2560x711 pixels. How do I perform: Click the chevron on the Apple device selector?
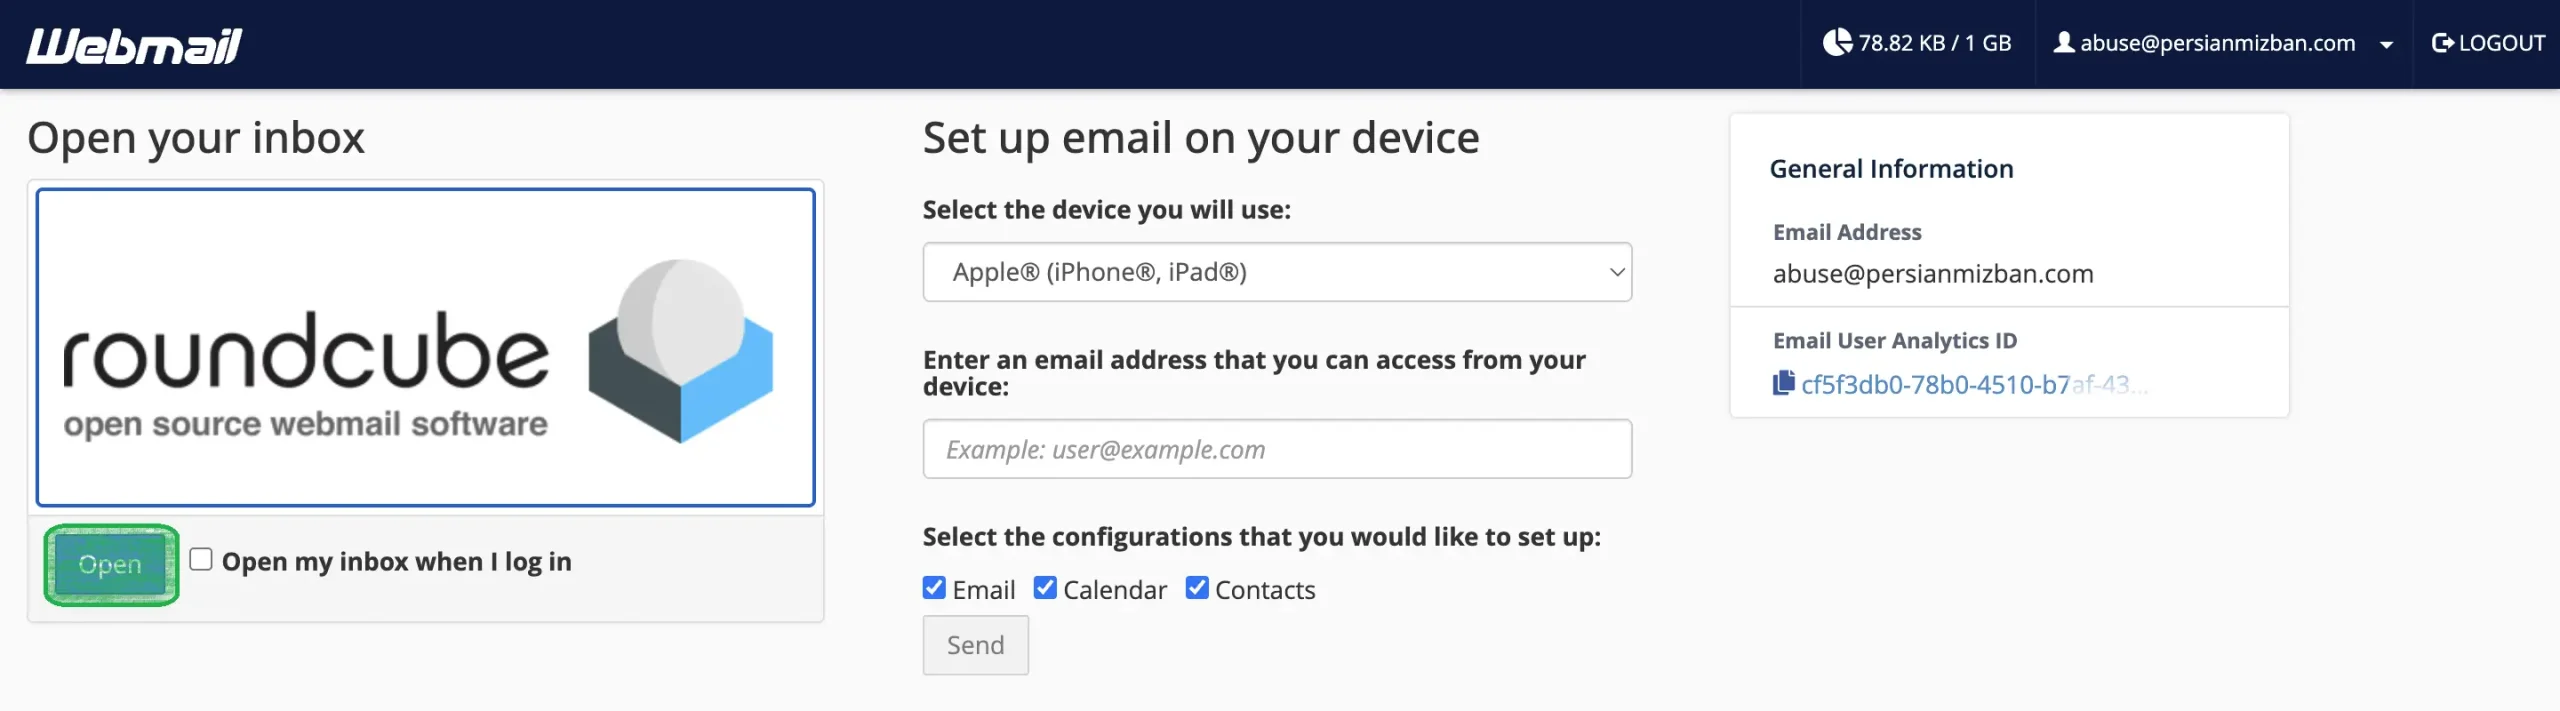coord(1616,272)
